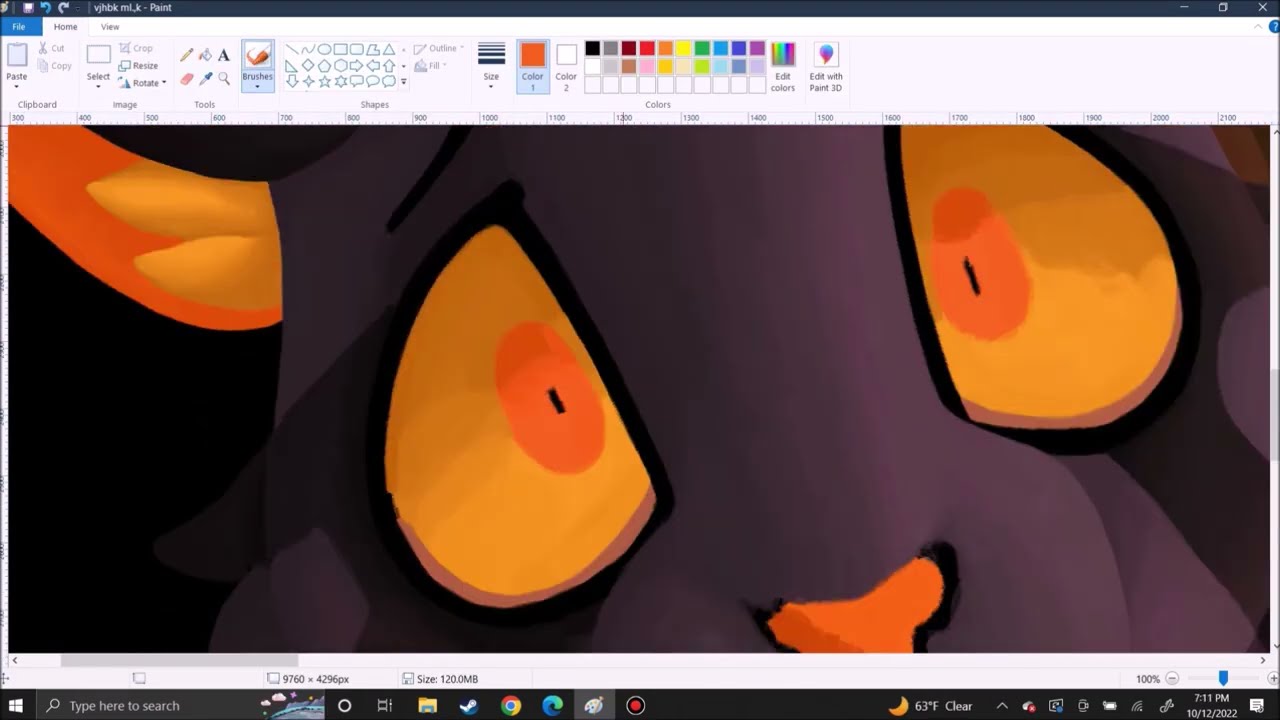The width and height of the screenshot is (1280, 720).
Task: Click the Copy command
Action: click(54, 66)
